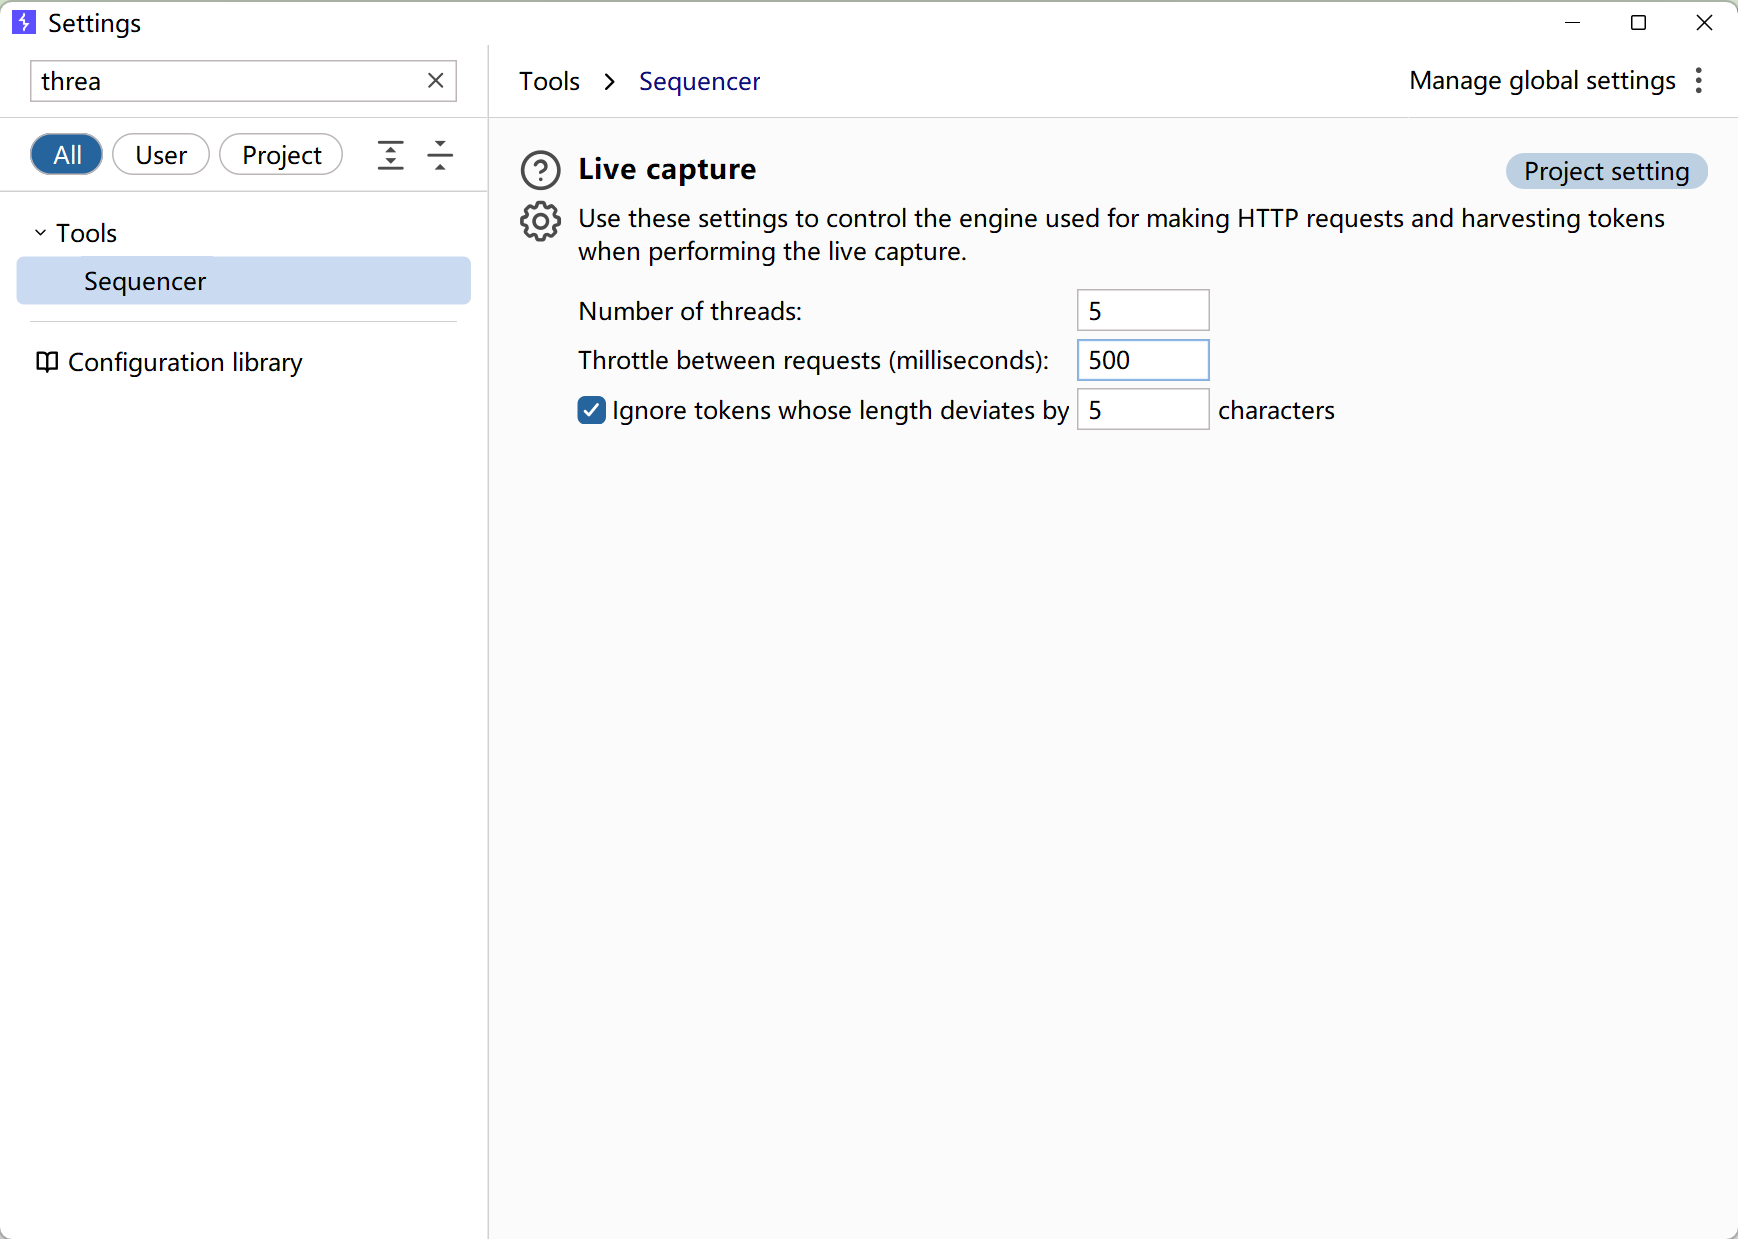
Task: Select Sequencer in the settings tree
Action: [x=145, y=281]
